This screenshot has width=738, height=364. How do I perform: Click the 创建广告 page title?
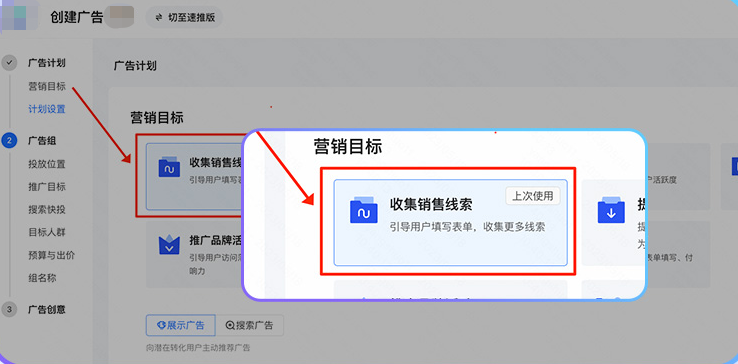click(x=76, y=17)
